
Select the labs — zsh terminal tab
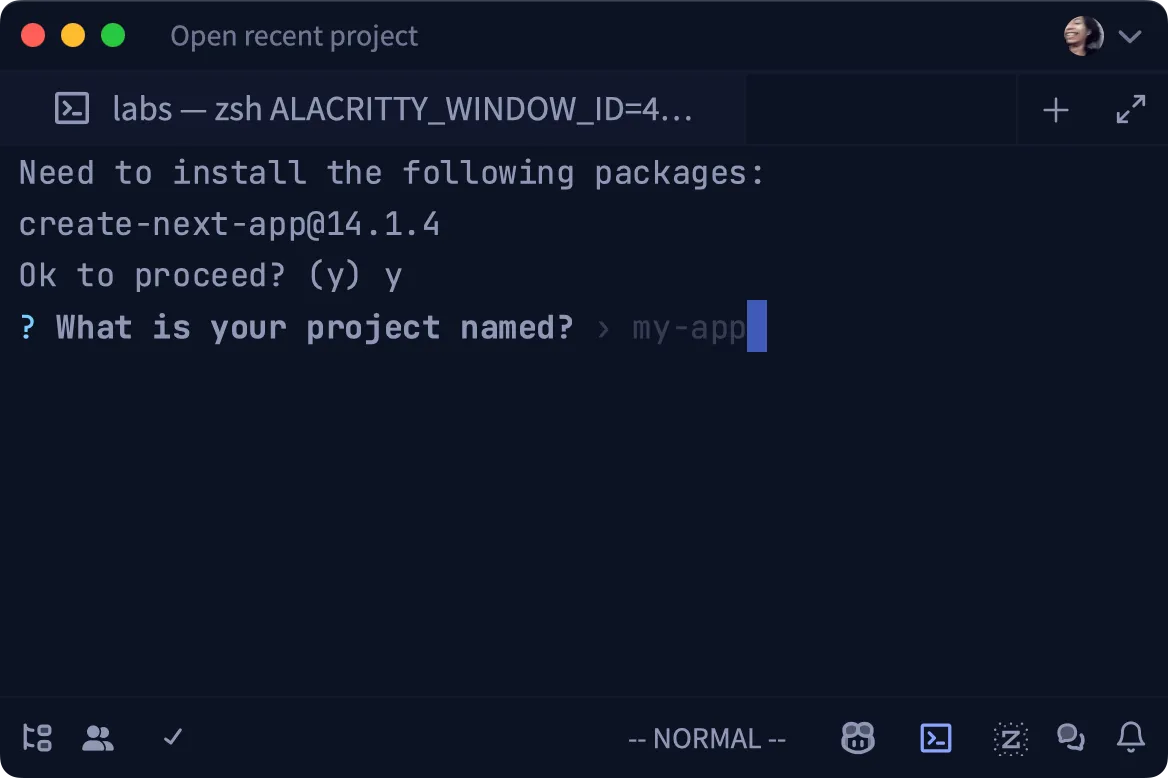375,109
